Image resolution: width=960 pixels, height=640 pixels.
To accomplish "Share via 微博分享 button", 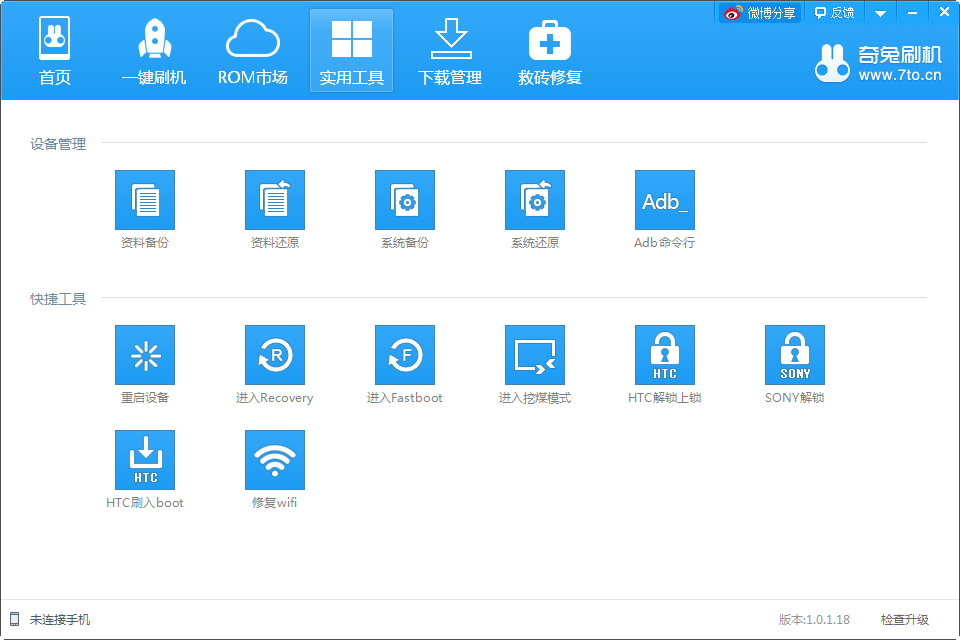I will click(760, 13).
